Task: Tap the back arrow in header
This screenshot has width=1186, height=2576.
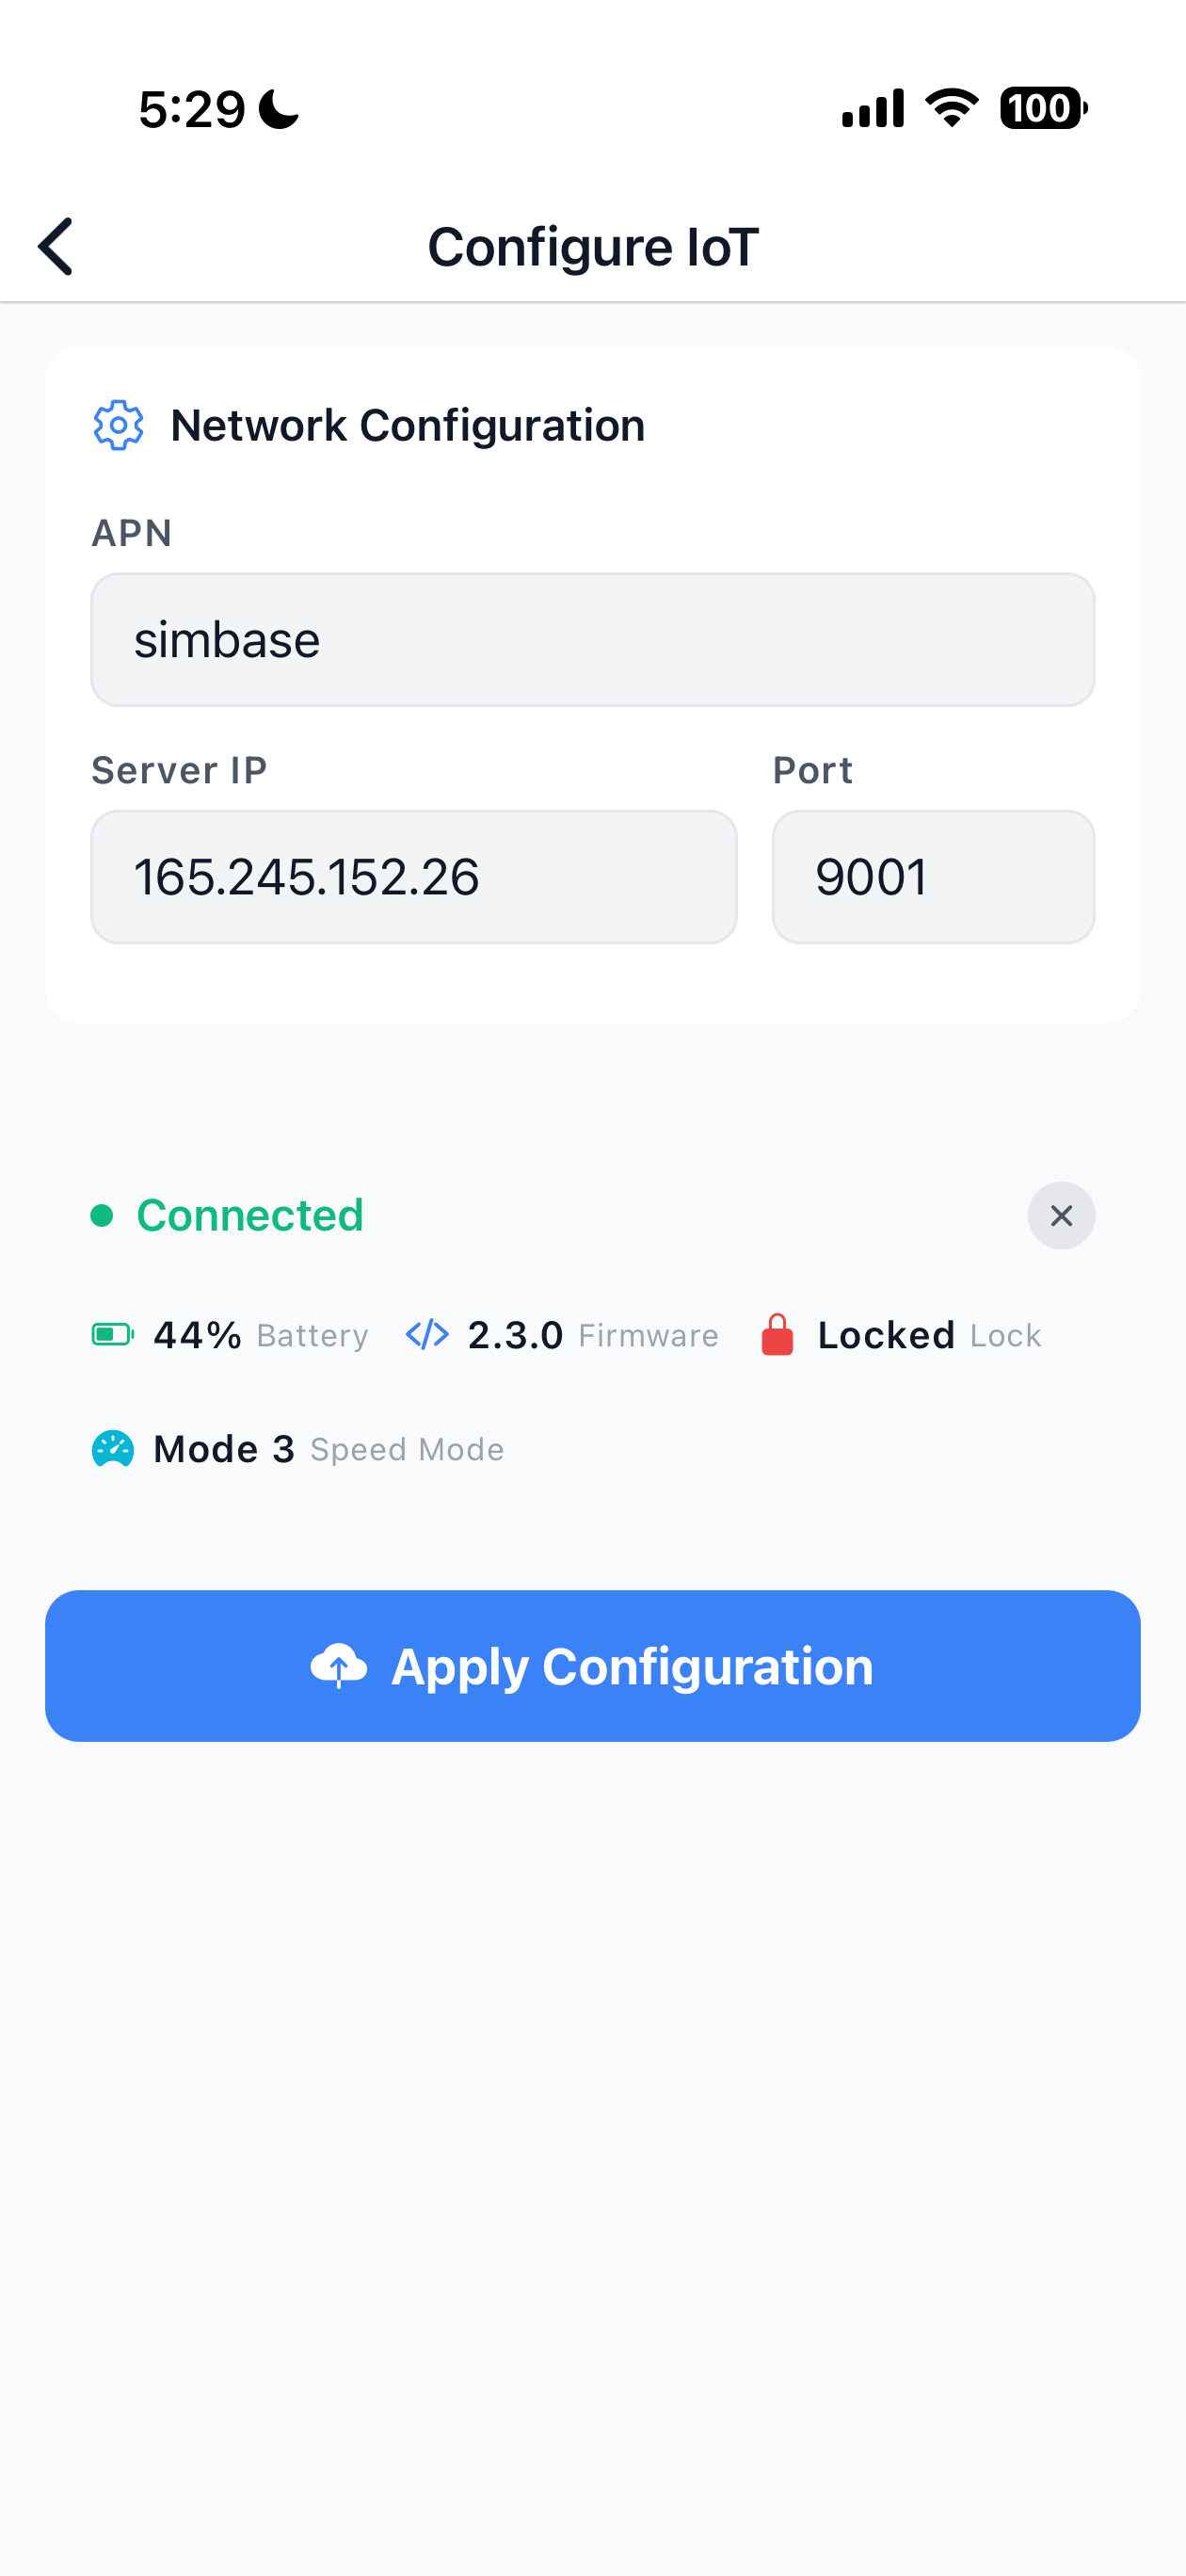Action: tap(56, 246)
